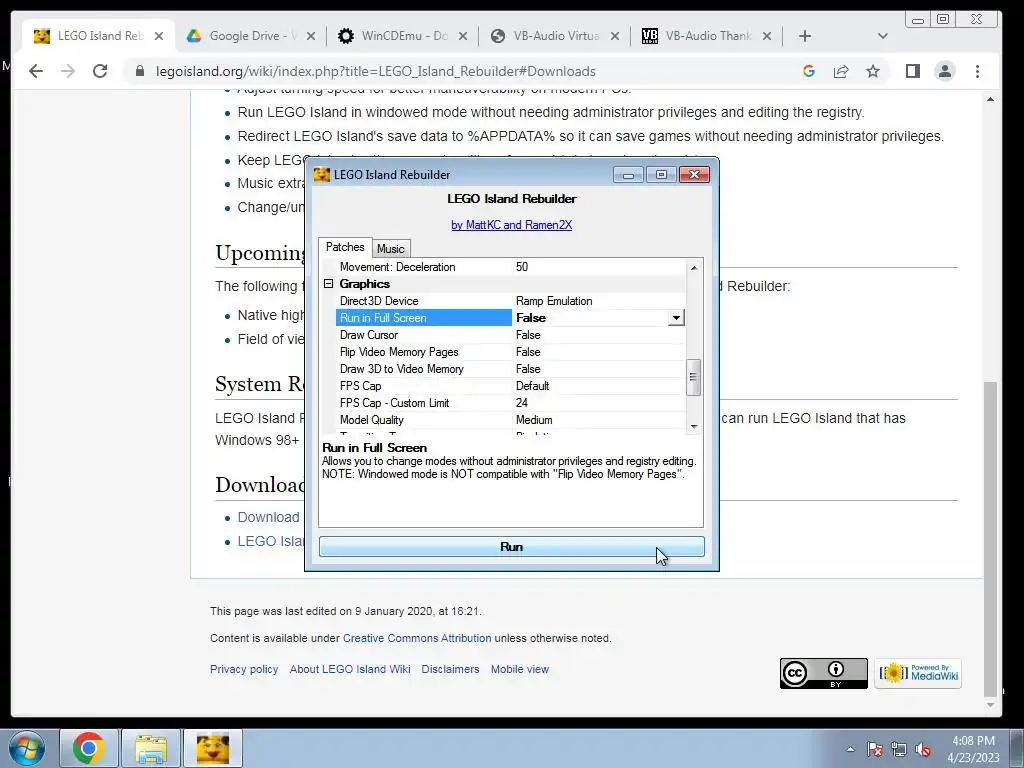Collapse the Graphics category
Image resolution: width=1024 pixels, height=768 pixels.
click(328, 283)
